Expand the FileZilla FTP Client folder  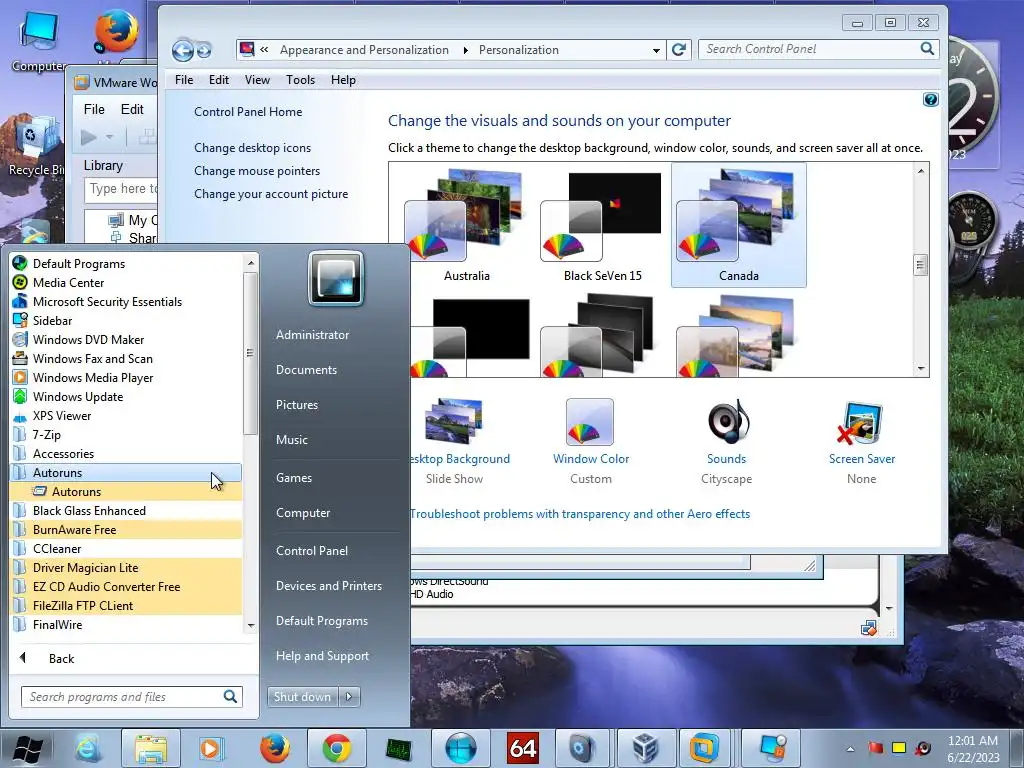[x=127, y=605]
